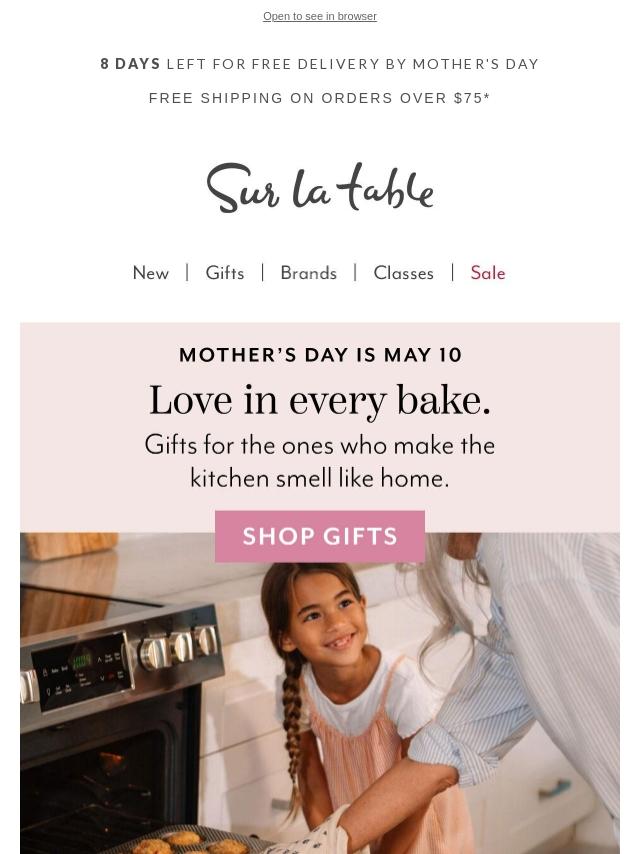Open the New nav item
The width and height of the screenshot is (640, 854).
tap(151, 273)
